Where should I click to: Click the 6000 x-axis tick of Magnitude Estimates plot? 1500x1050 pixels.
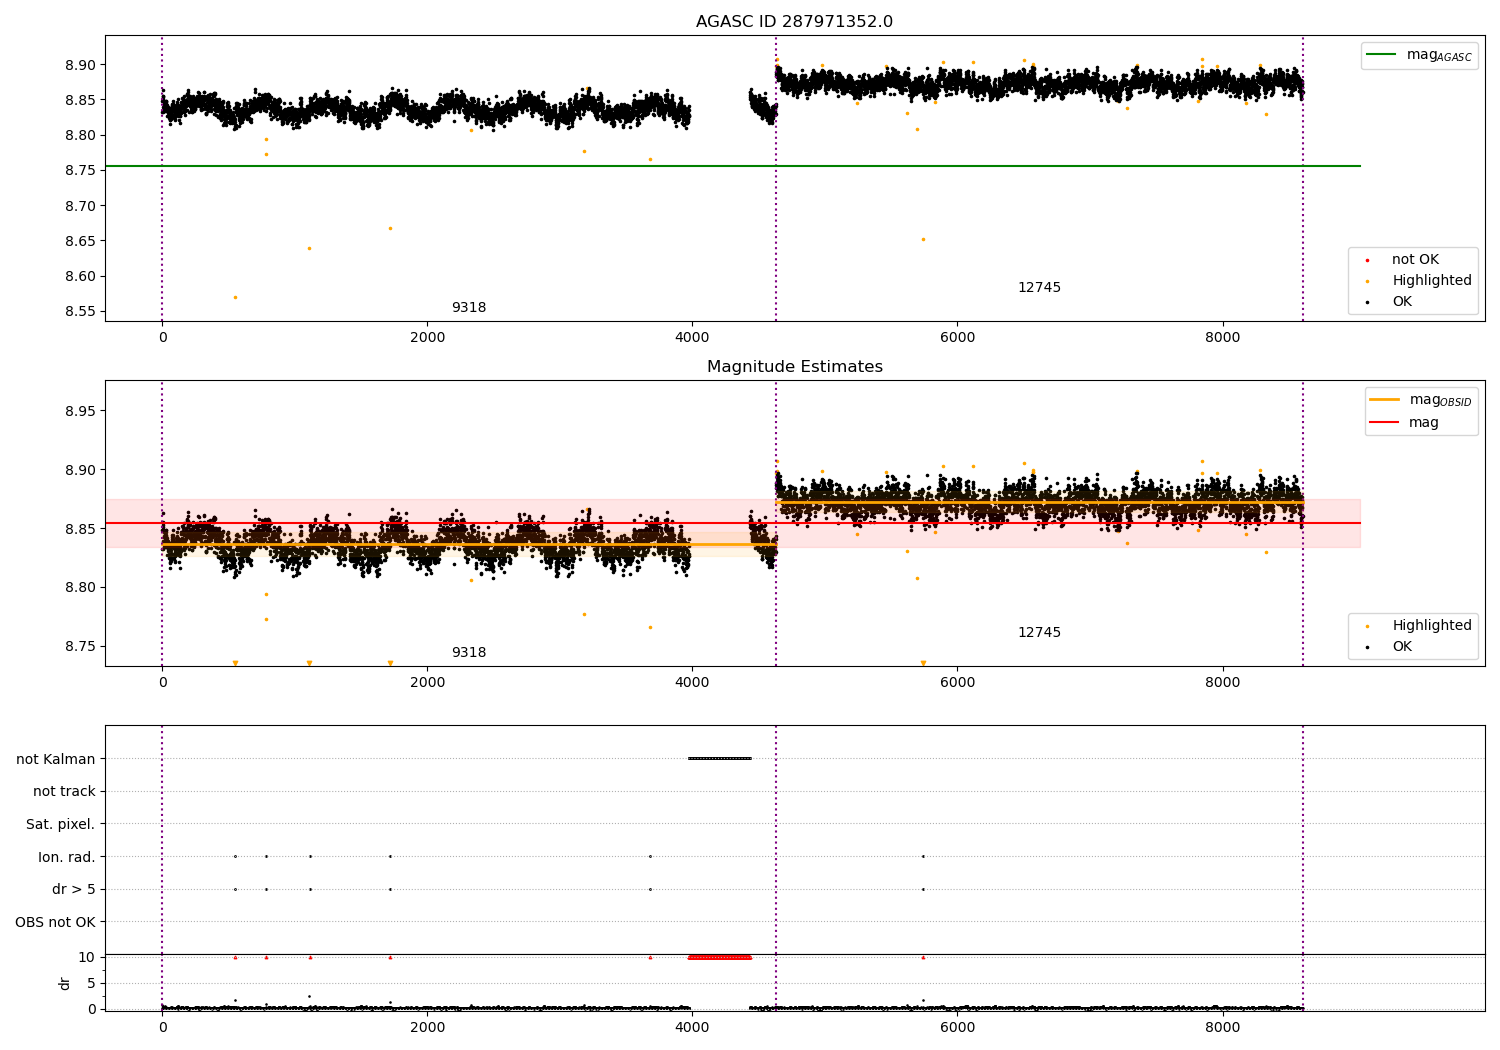[957, 682]
